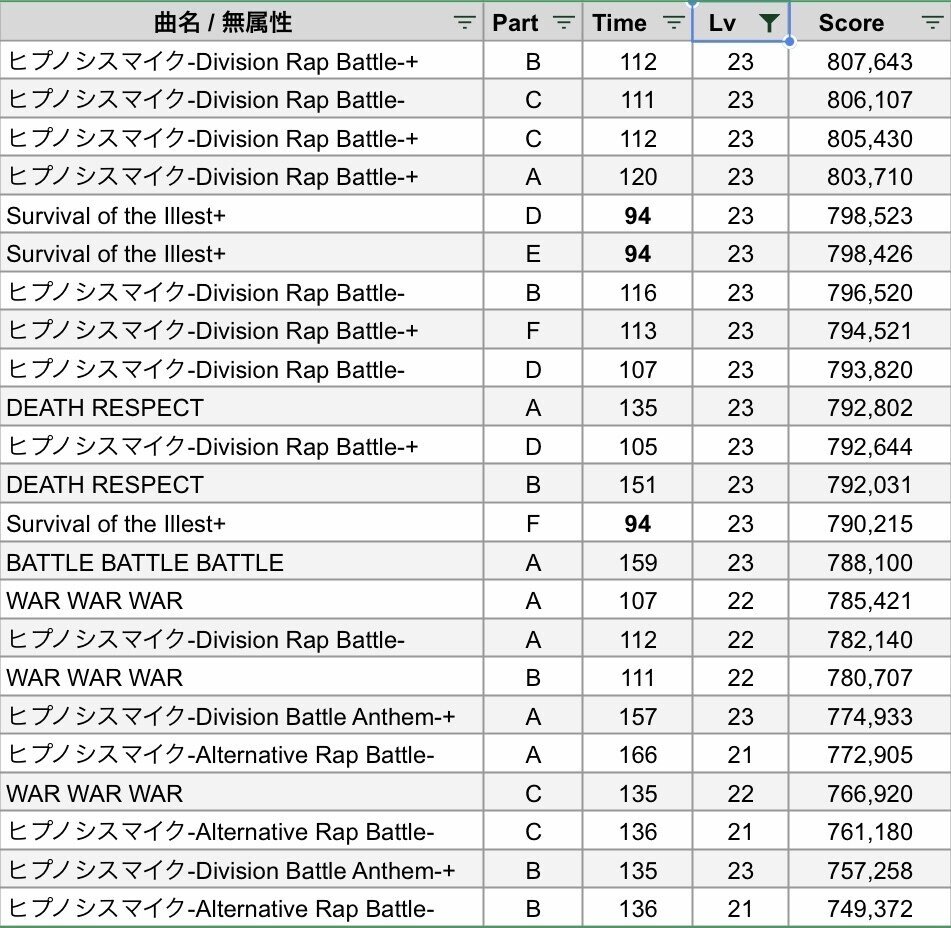Click the blue selection handle on Lv header
951x928 pixels.
[x=789, y=41]
